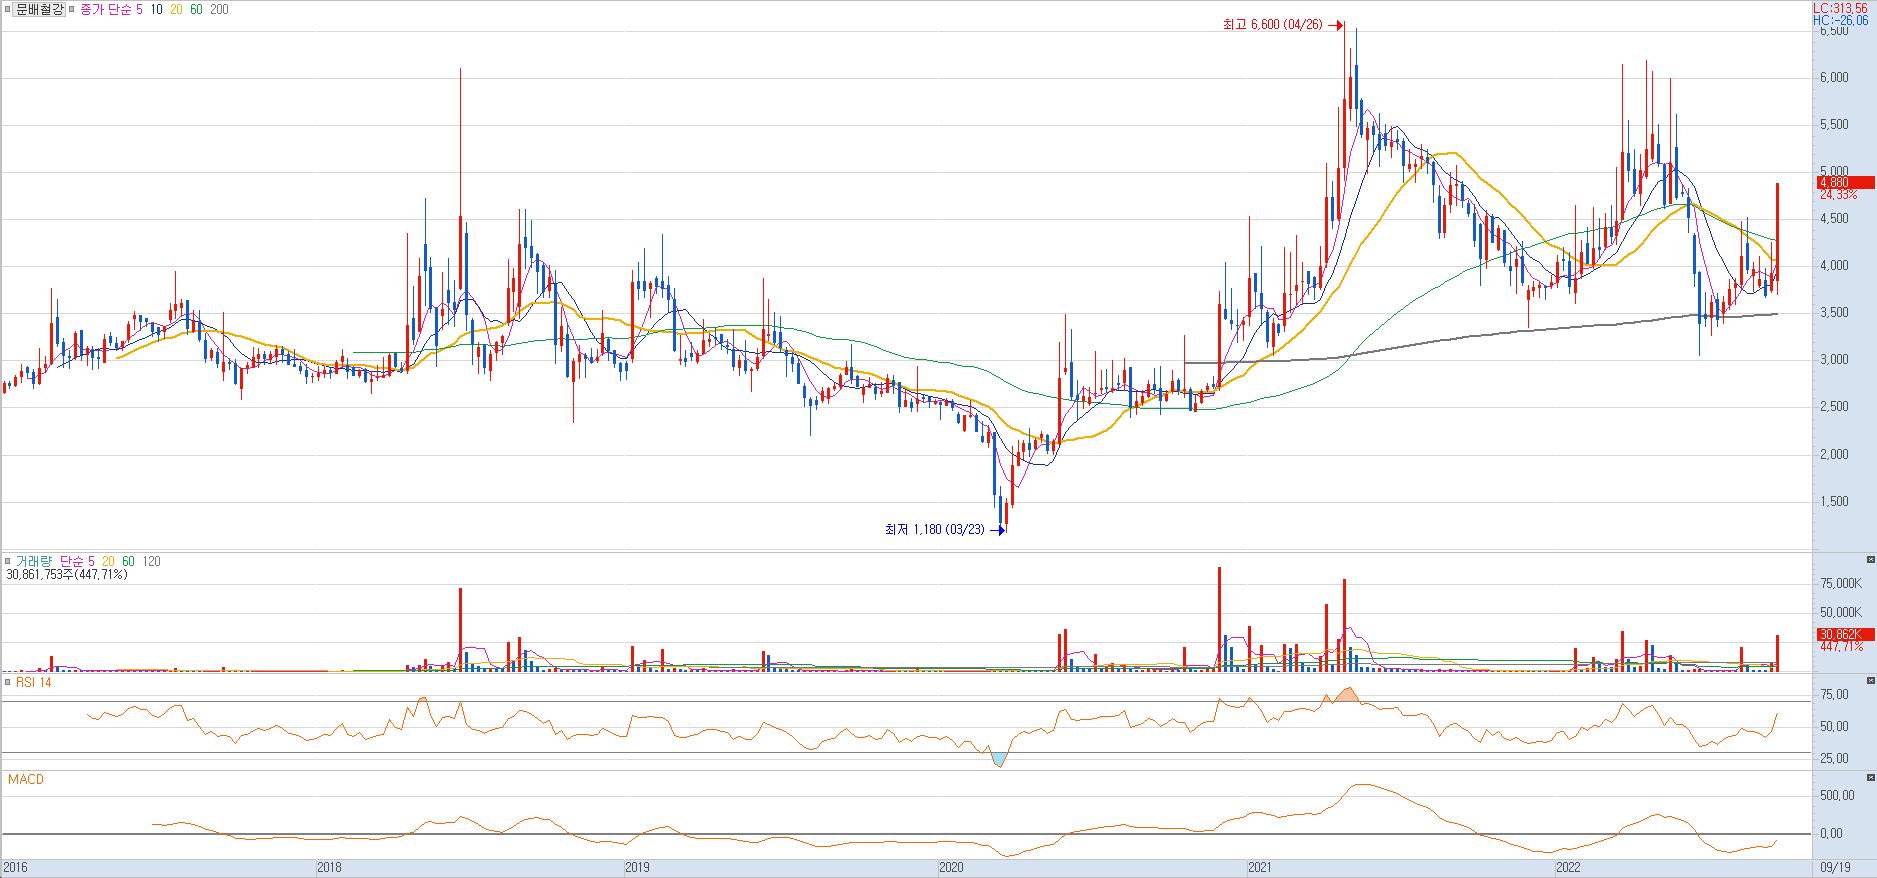Click the square marker next to 거래량
Image resolution: width=1877 pixels, height=878 pixels.
8,562
